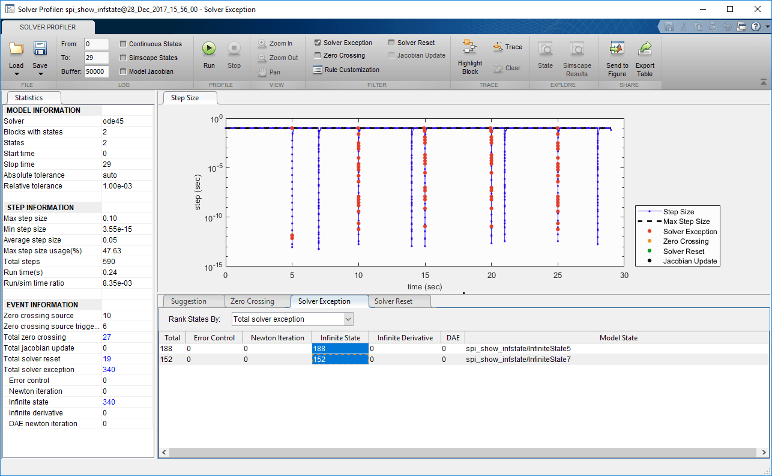Open the Rank States By dropdown
This screenshot has height=476, width=772.
point(292,319)
